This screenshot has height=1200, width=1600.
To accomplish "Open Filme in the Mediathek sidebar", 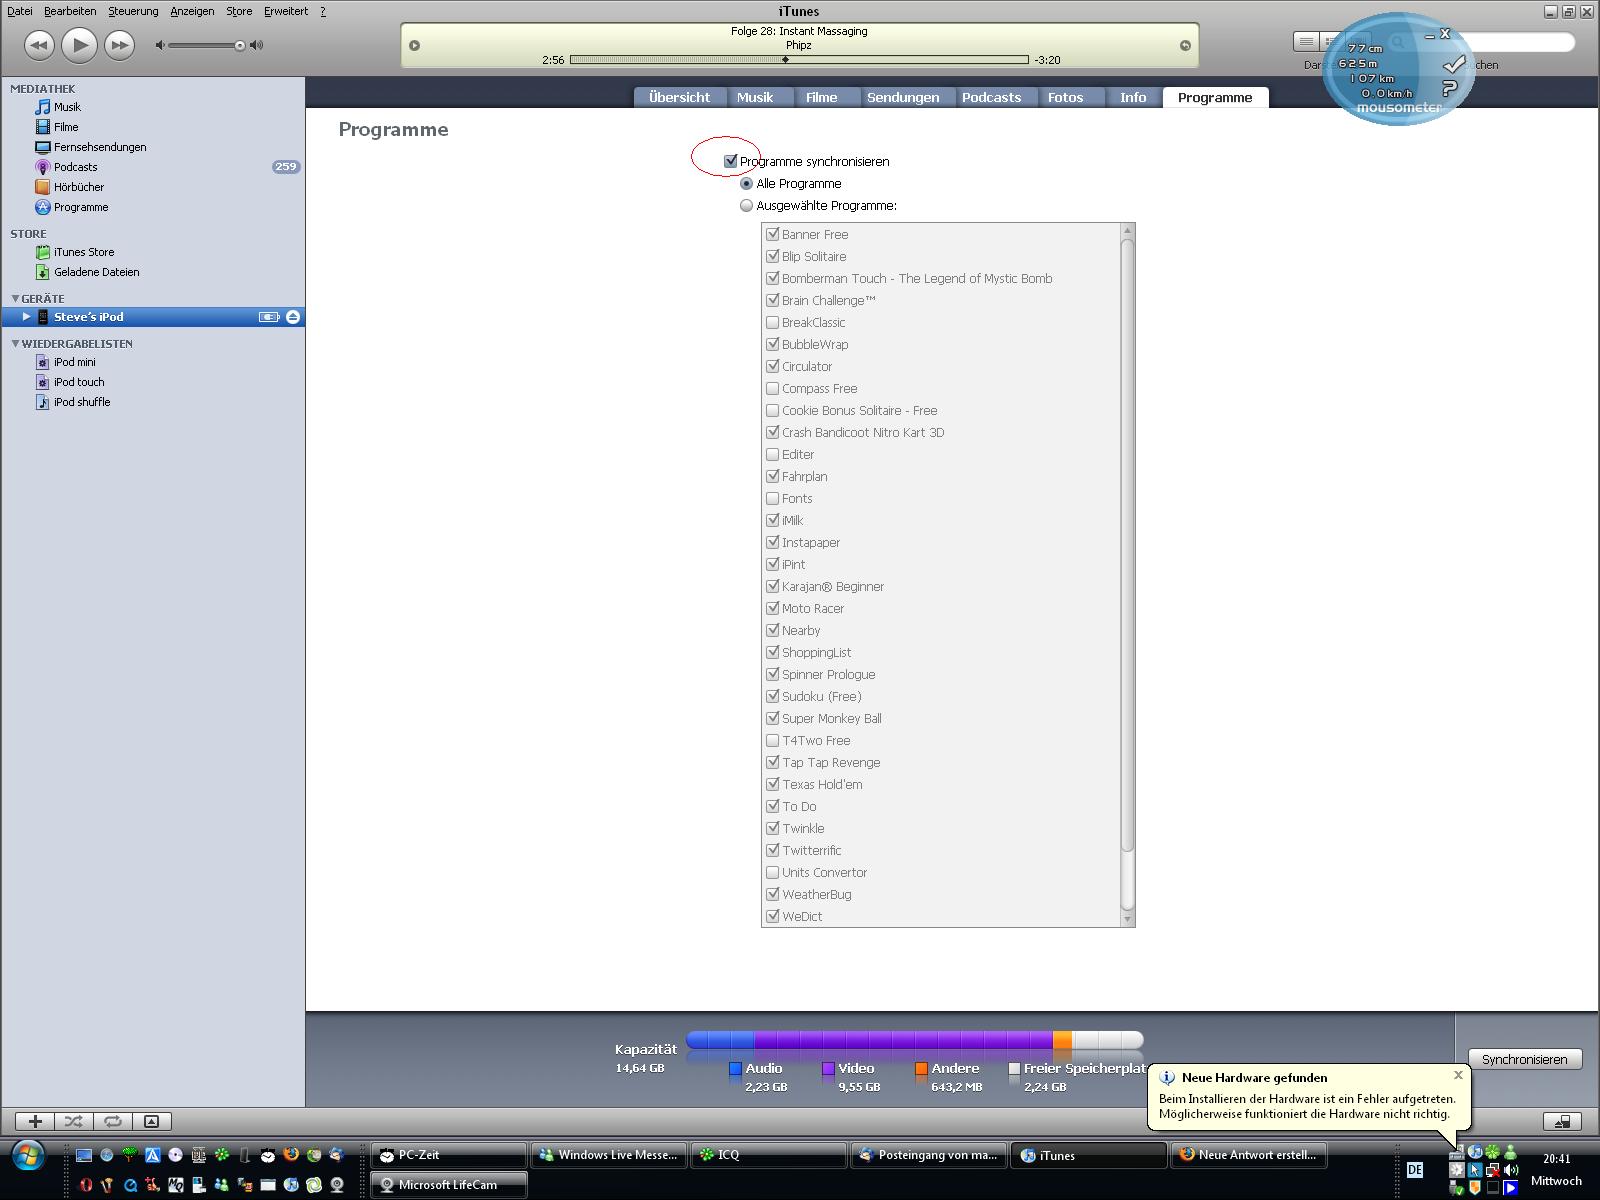I will coord(66,127).
